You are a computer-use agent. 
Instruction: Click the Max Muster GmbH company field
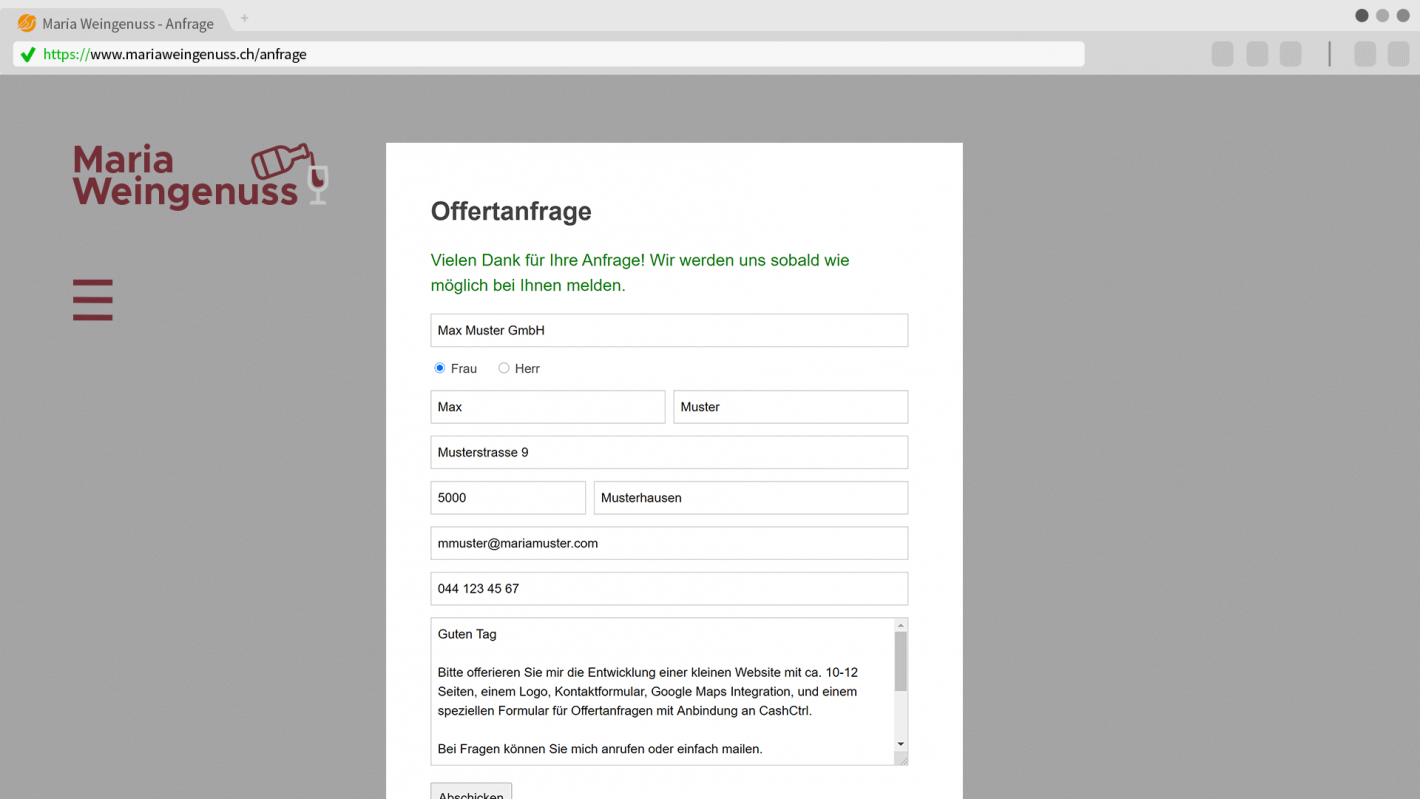click(669, 330)
